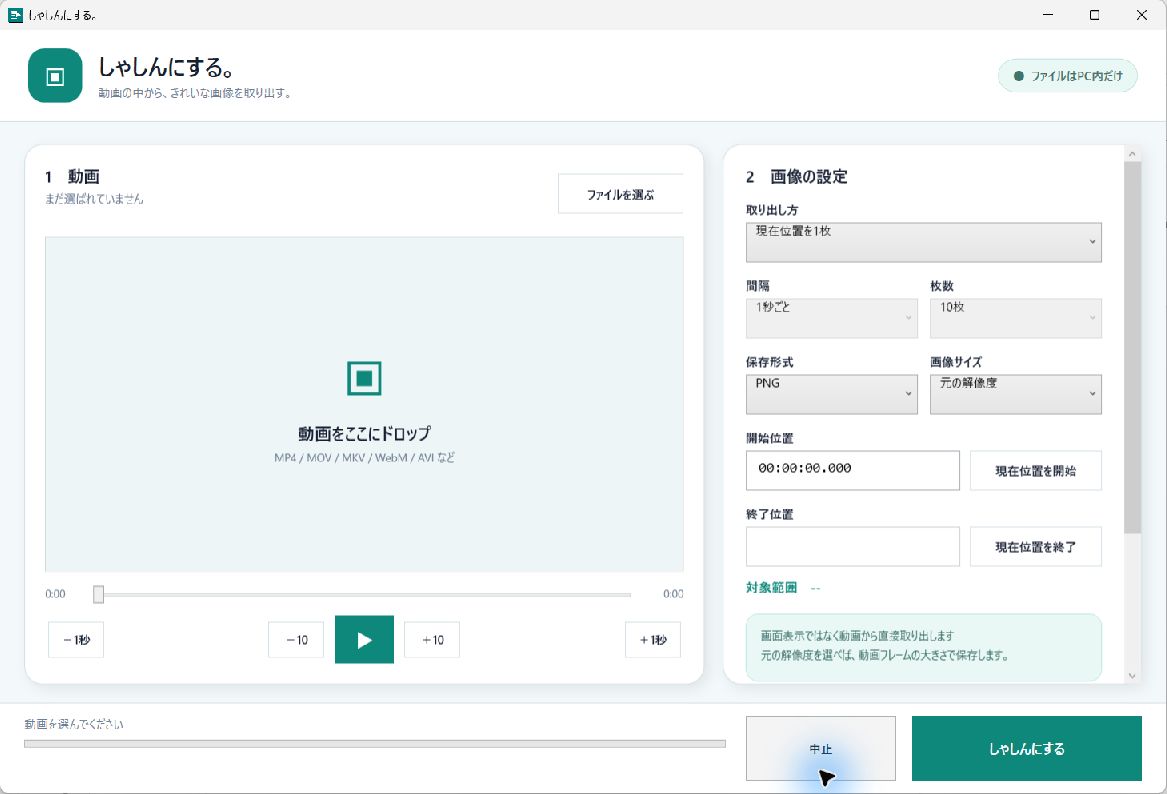Click the bottom progress bar
The height and width of the screenshot is (794, 1167).
tap(374, 743)
